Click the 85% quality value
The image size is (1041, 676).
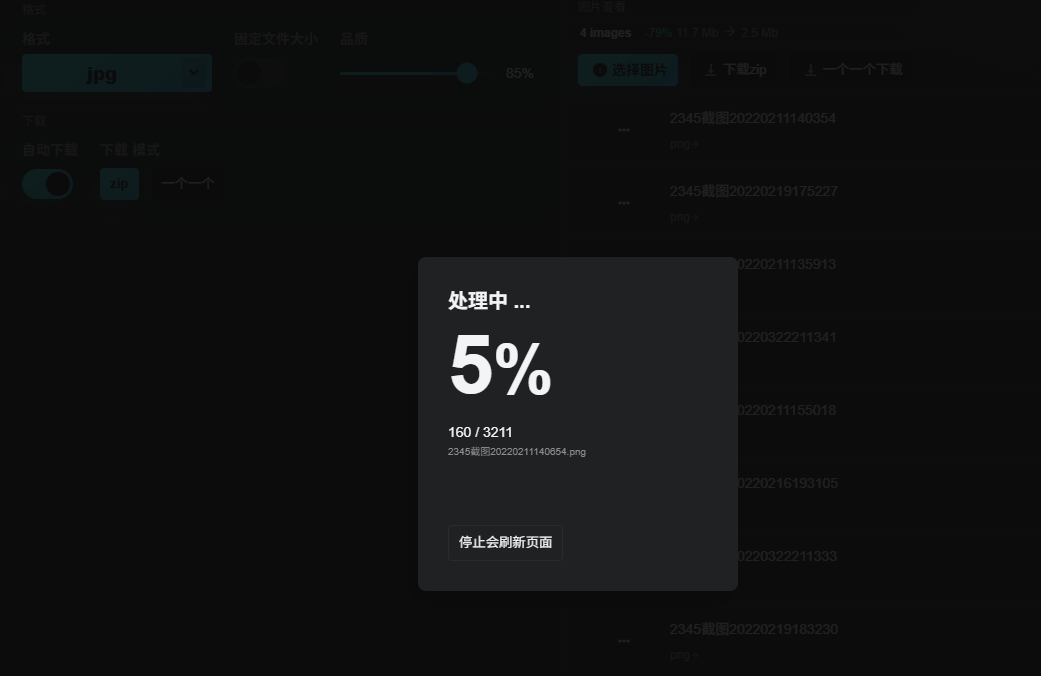point(519,73)
